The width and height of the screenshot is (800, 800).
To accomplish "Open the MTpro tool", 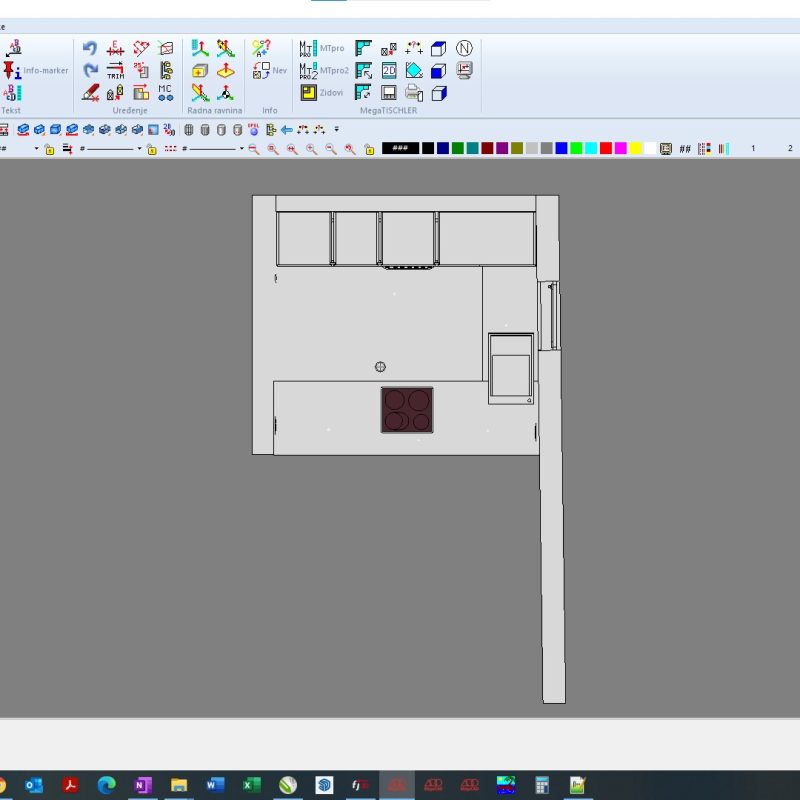I will [324, 48].
